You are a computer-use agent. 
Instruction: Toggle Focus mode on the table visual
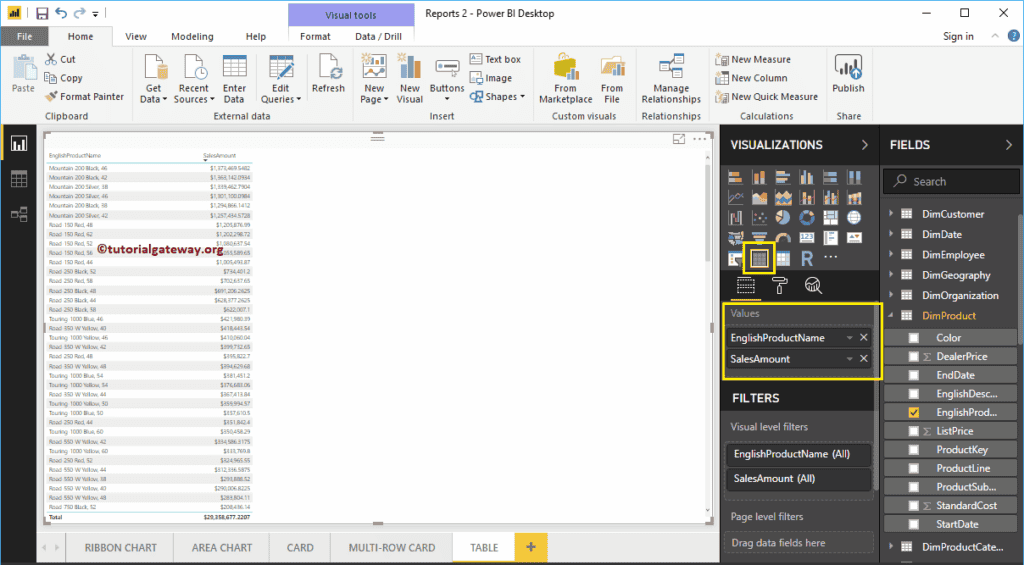(679, 138)
